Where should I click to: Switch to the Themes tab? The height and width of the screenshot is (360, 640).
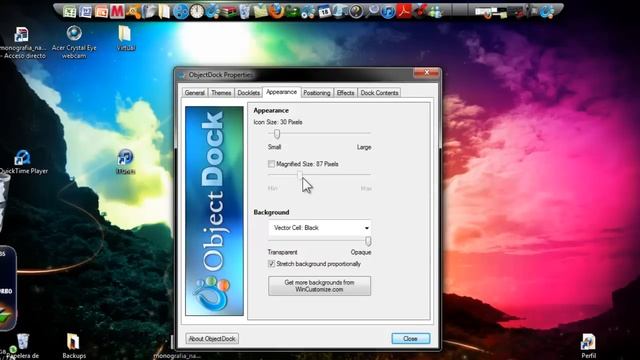pos(221,93)
